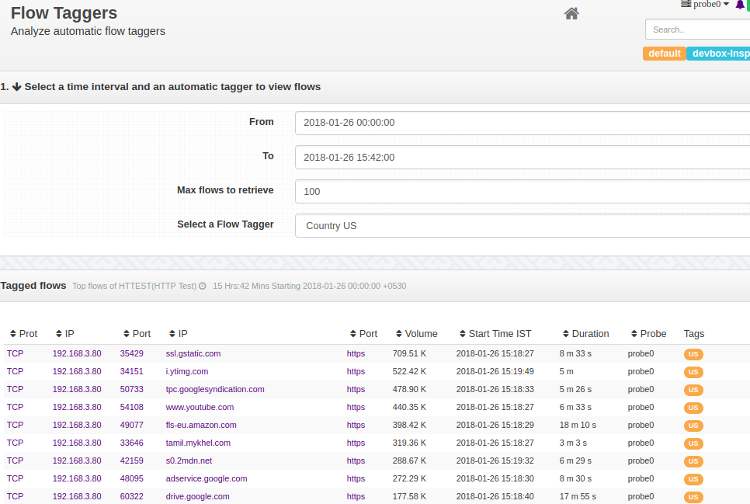This screenshot has width=750, height=504.
Task: Click https port in s0.2mdn.net row
Action: tap(356, 461)
